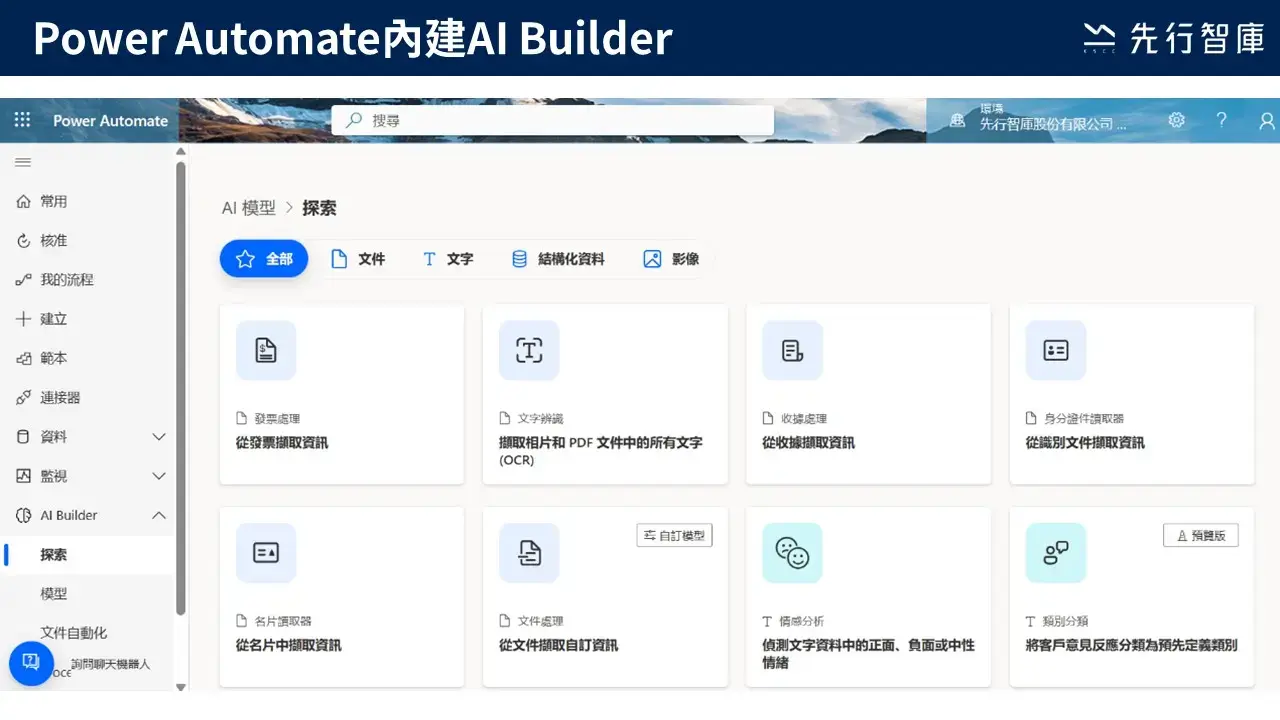
Task: Click the connector icon beside 連接器
Action: pyautogui.click(x=24, y=398)
